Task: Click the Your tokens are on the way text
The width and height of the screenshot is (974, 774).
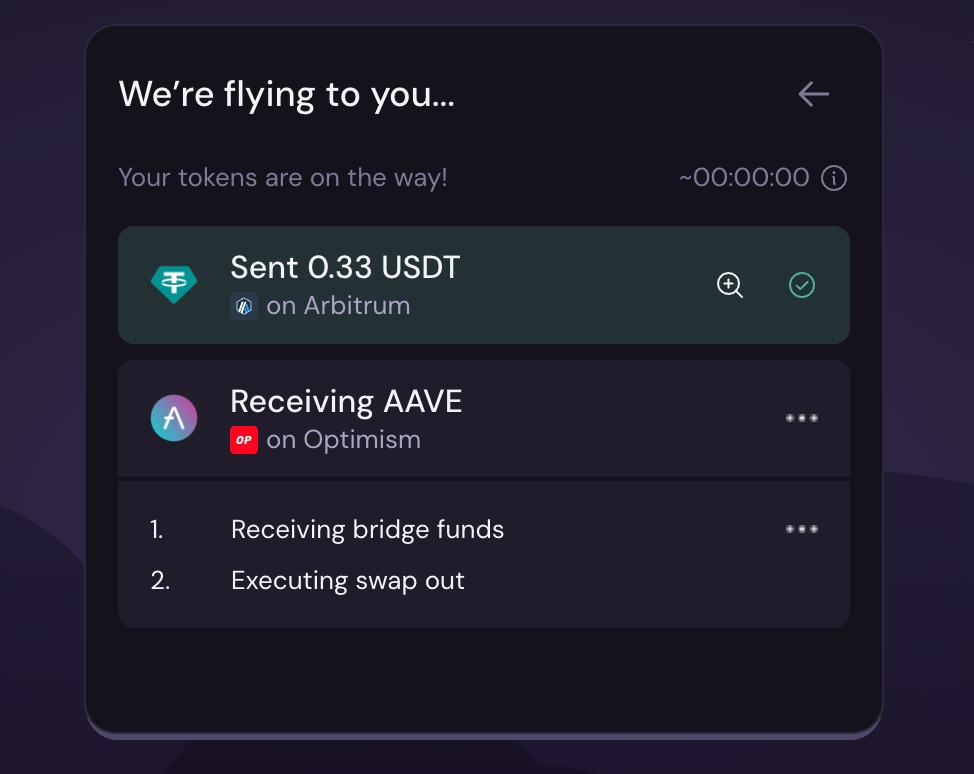Action: pyautogui.click(x=283, y=178)
